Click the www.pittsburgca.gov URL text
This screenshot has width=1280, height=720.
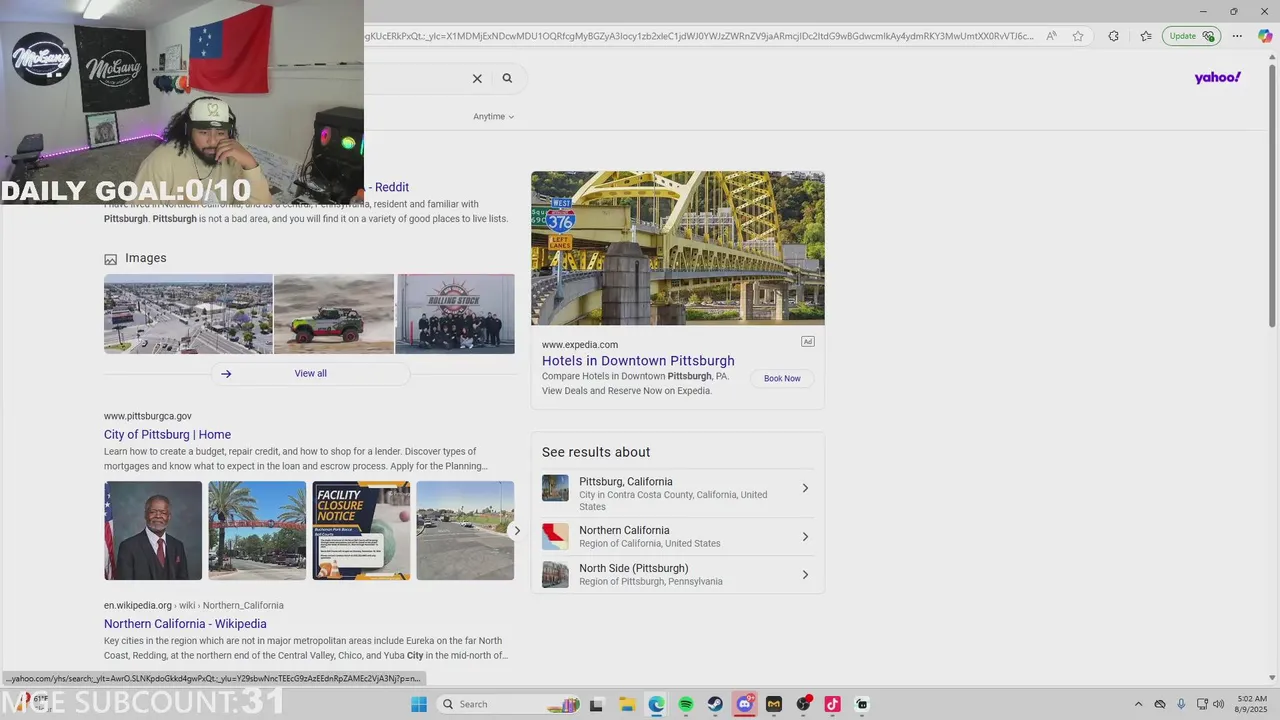(x=148, y=416)
